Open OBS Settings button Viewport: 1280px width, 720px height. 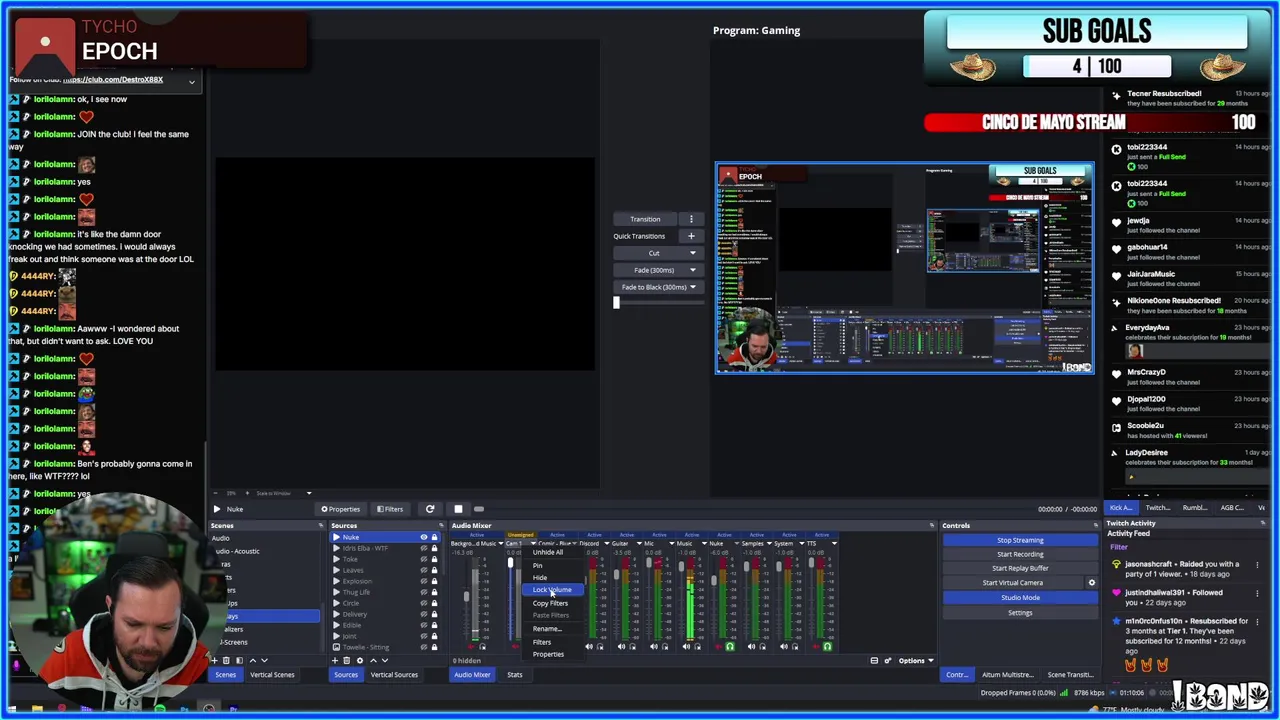point(1020,612)
